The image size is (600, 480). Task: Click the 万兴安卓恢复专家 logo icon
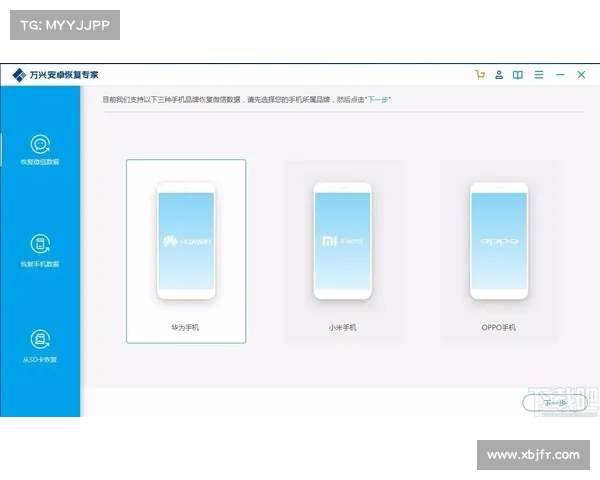pos(19,75)
